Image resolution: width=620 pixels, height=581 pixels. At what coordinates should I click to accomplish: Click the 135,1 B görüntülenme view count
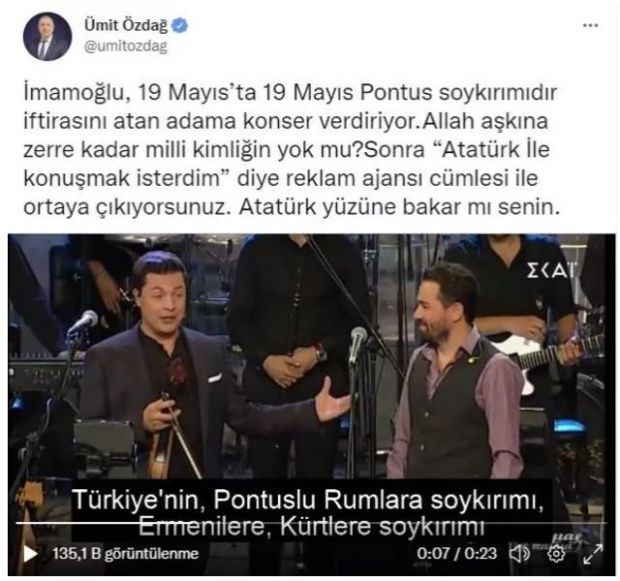[125, 554]
